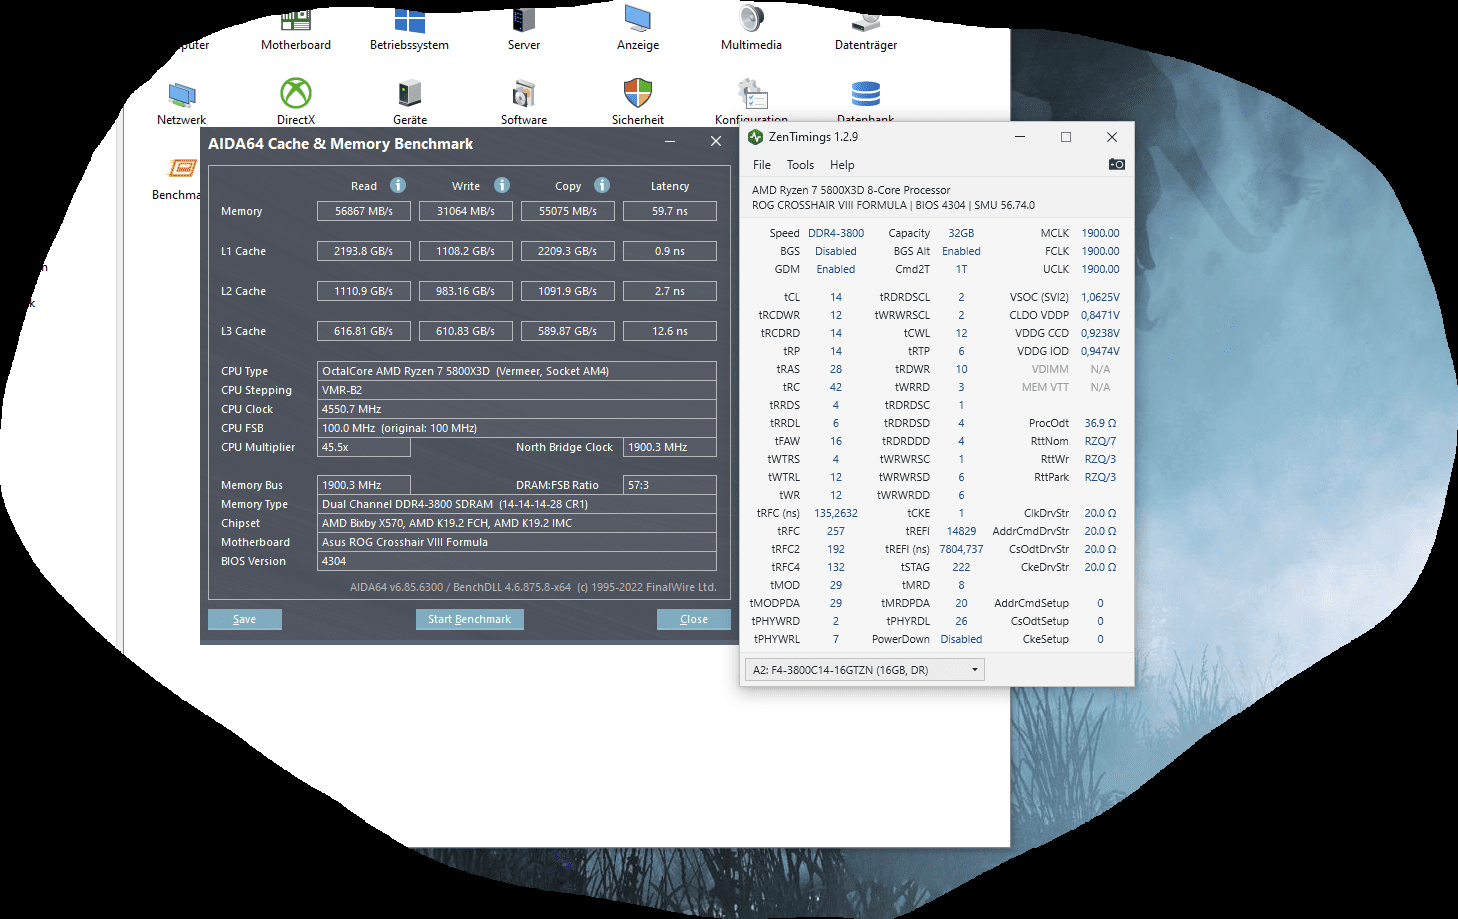Take a ZenTimings screenshot with camera icon
The width and height of the screenshot is (1458, 919).
pyautogui.click(x=1117, y=164)
